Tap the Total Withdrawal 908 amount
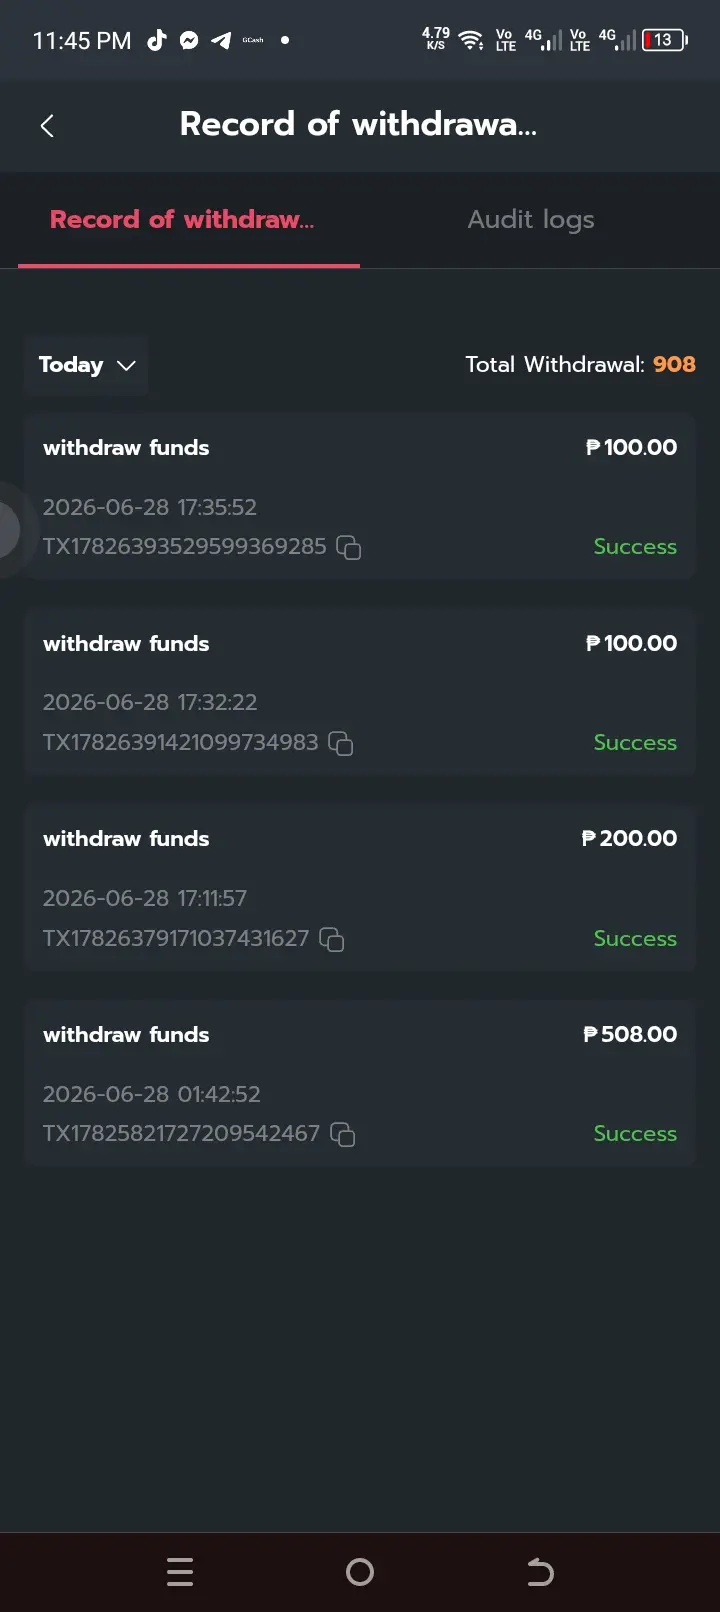 coord(674,364)
